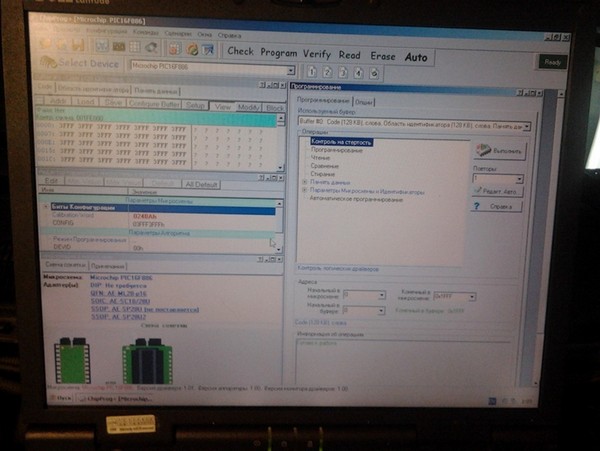Click the save-file toolbar icon

(x=78, y=45)
